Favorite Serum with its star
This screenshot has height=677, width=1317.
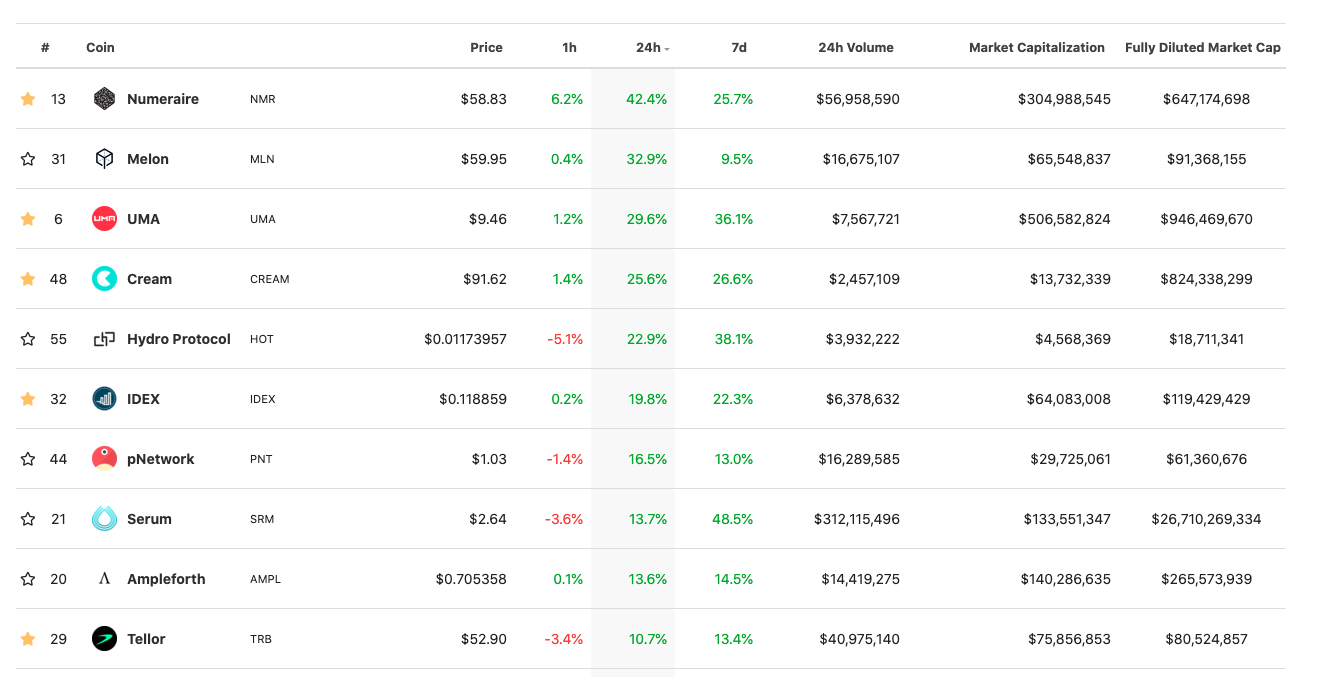click(x=28, y=519)
